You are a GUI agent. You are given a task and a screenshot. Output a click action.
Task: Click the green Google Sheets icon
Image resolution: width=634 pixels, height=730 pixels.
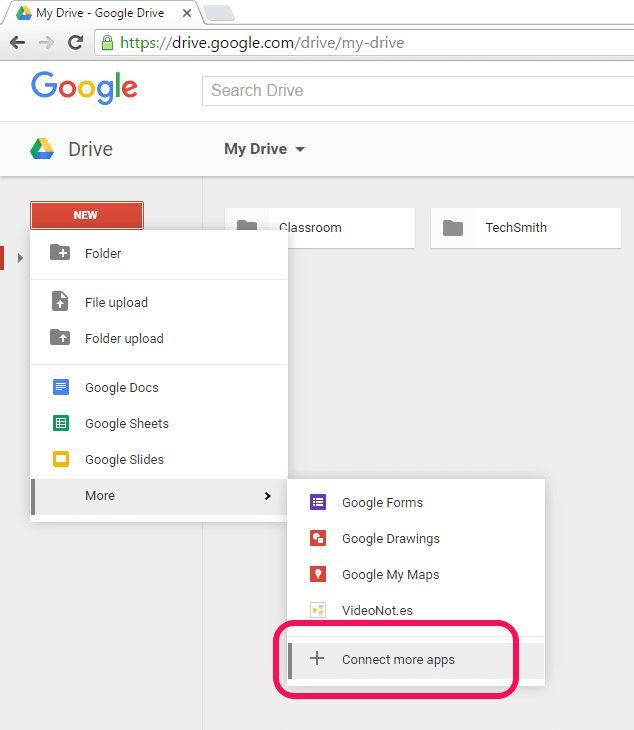(61, 423)
